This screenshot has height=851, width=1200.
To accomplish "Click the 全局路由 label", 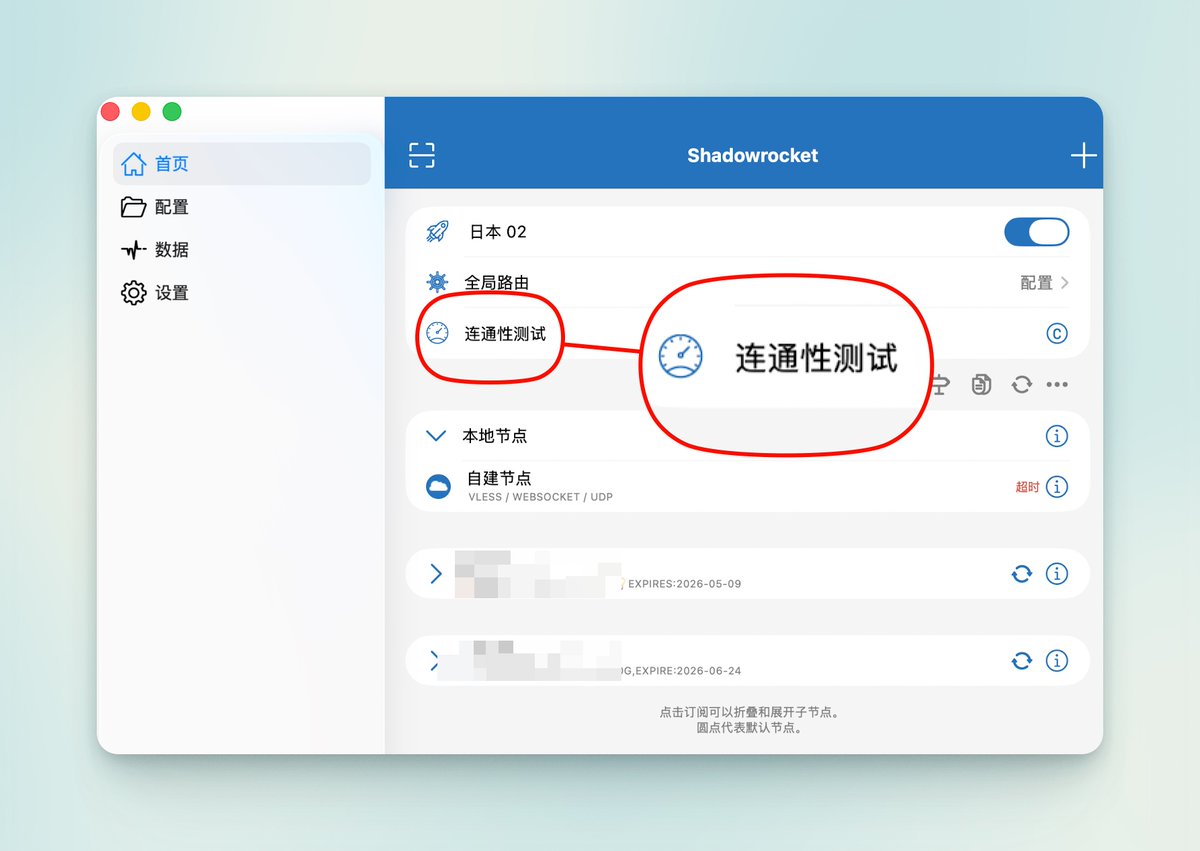I will click(497, 283).
